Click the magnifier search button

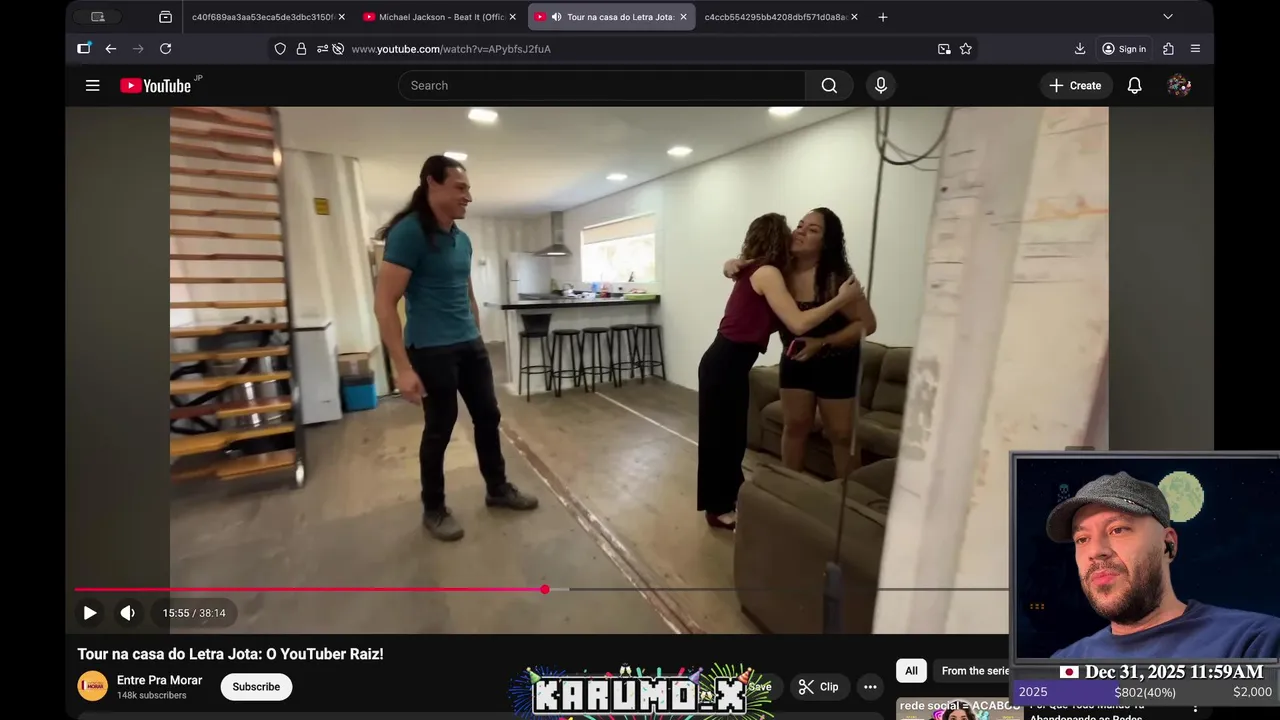(x=829, y=86)
